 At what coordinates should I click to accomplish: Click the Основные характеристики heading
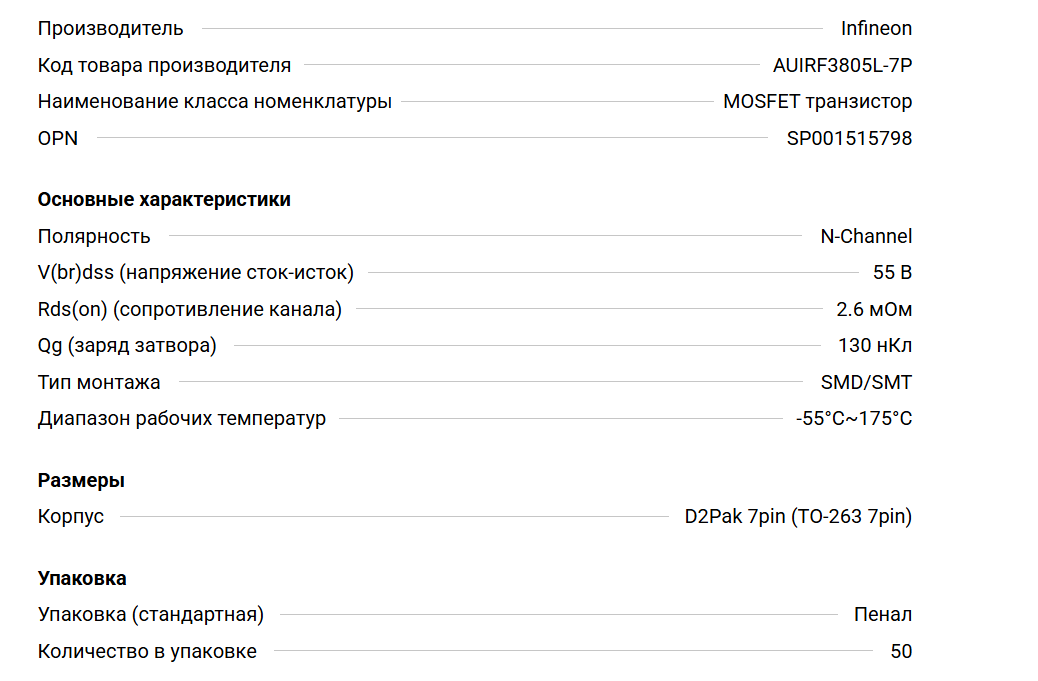coord(164,200)
